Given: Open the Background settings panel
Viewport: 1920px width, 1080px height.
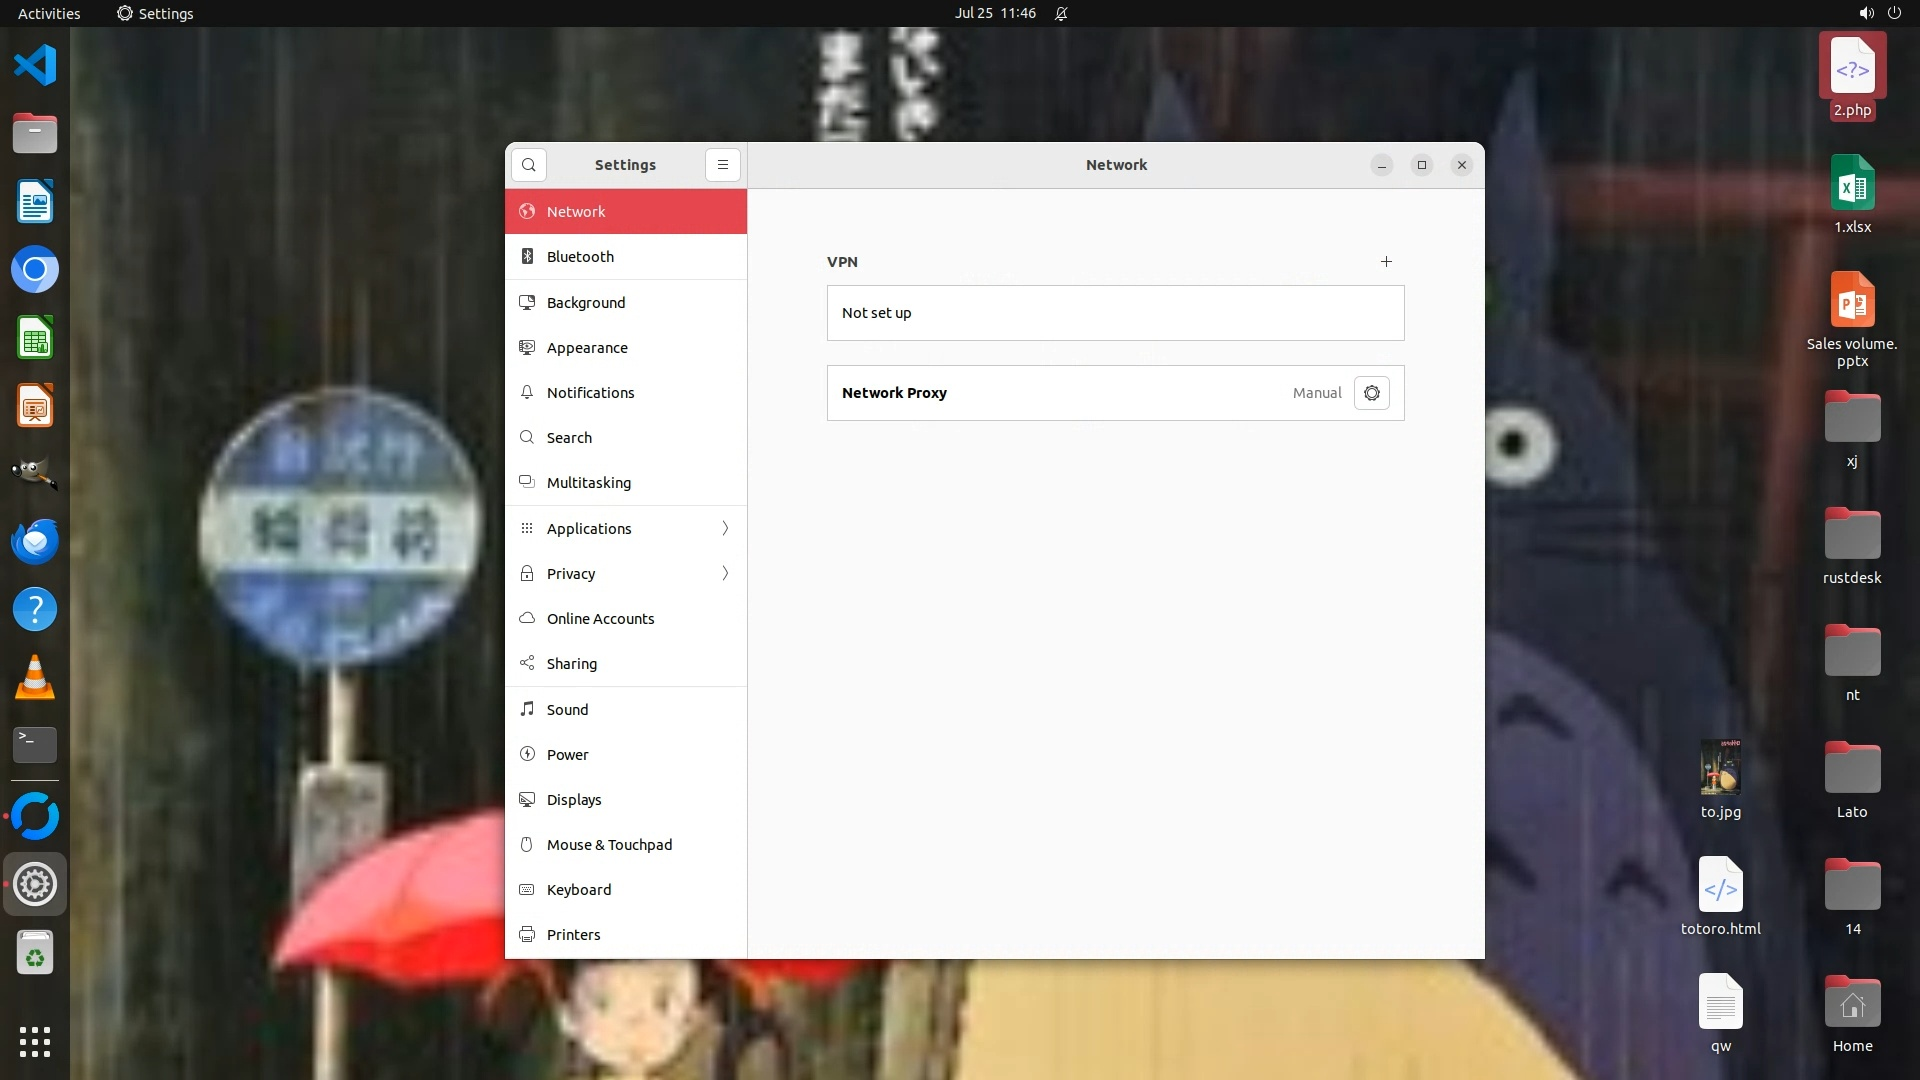Looking at the screenshot, I should (585, 303).
